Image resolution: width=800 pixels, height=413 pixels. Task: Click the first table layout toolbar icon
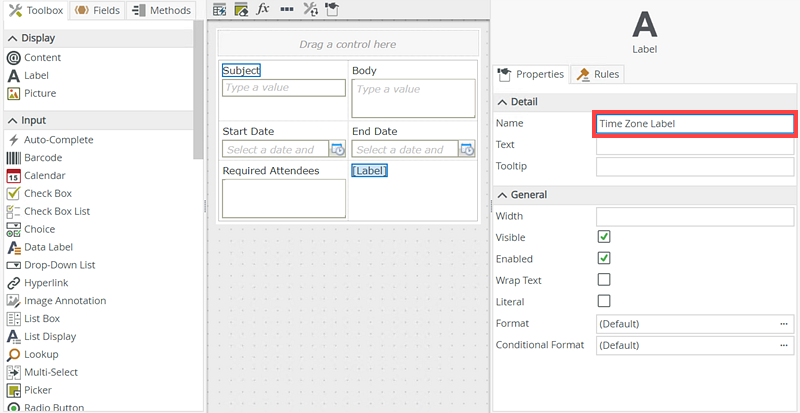pos(220,9)
